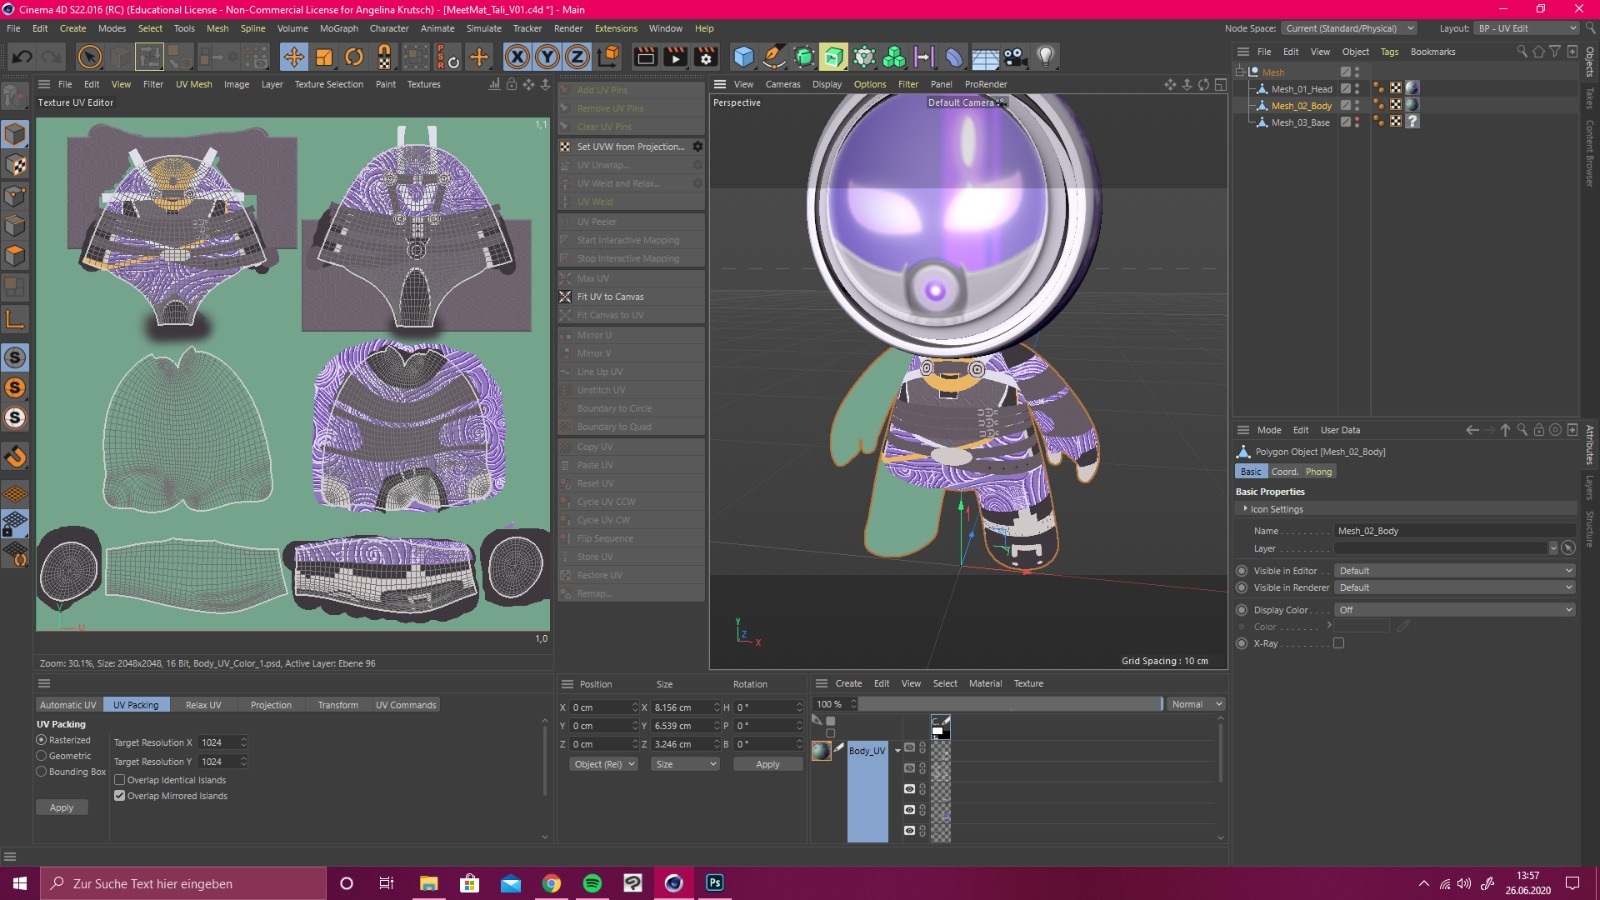Select the Move tool in the toolbar
The width and height of the screenshot is (1600, 900).
pyautogui.click(x=293, y=57)
